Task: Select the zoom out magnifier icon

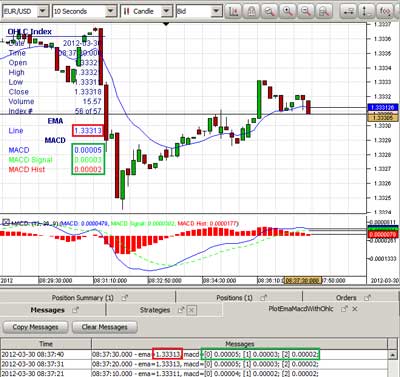Action: [306, 11]
